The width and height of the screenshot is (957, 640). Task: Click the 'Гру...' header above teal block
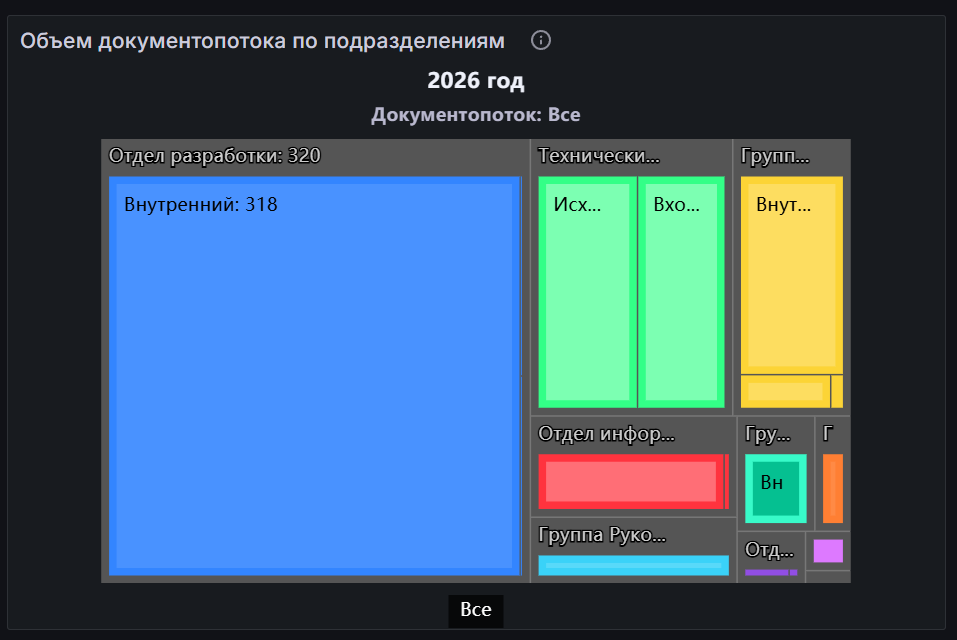pyautogui.click(x=768, y=434)
